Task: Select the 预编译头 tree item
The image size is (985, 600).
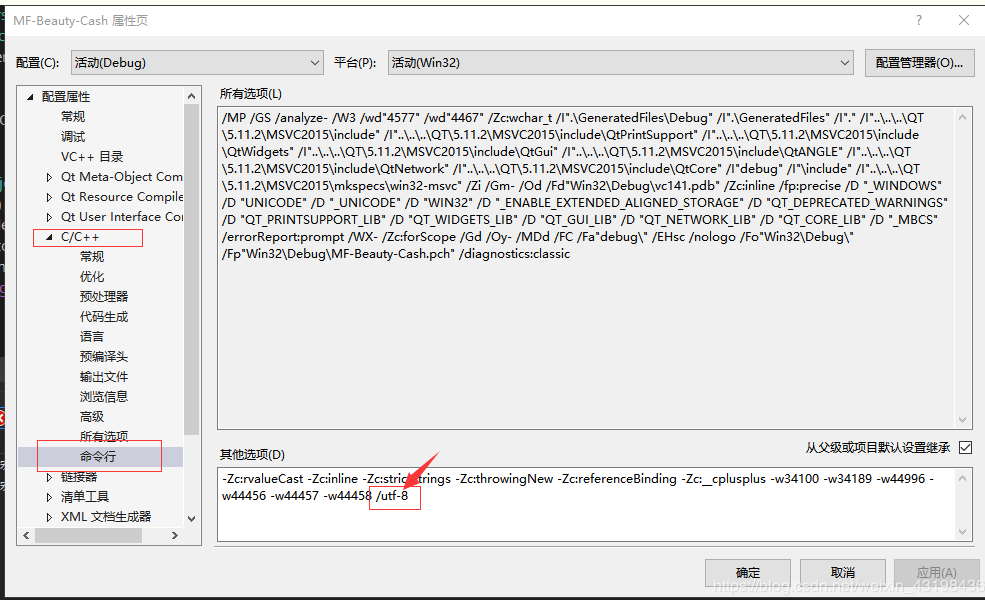Action: [x=102, y=356]
